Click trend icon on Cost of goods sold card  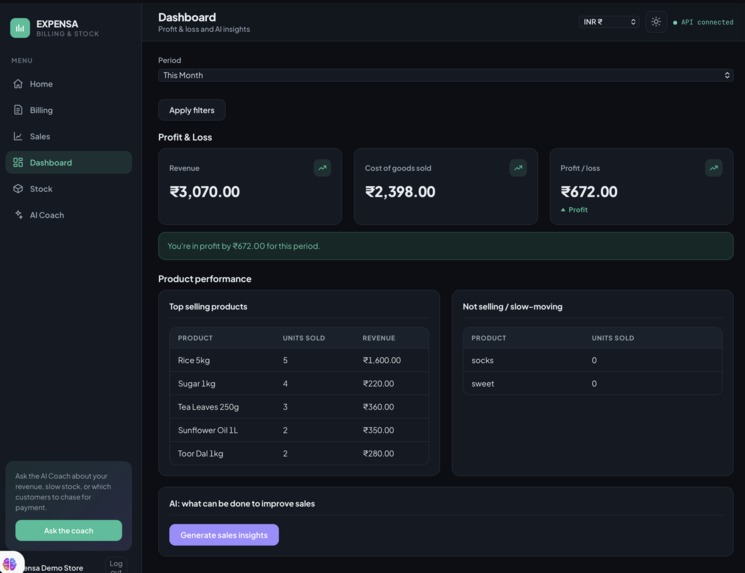(x=518, y=168)
